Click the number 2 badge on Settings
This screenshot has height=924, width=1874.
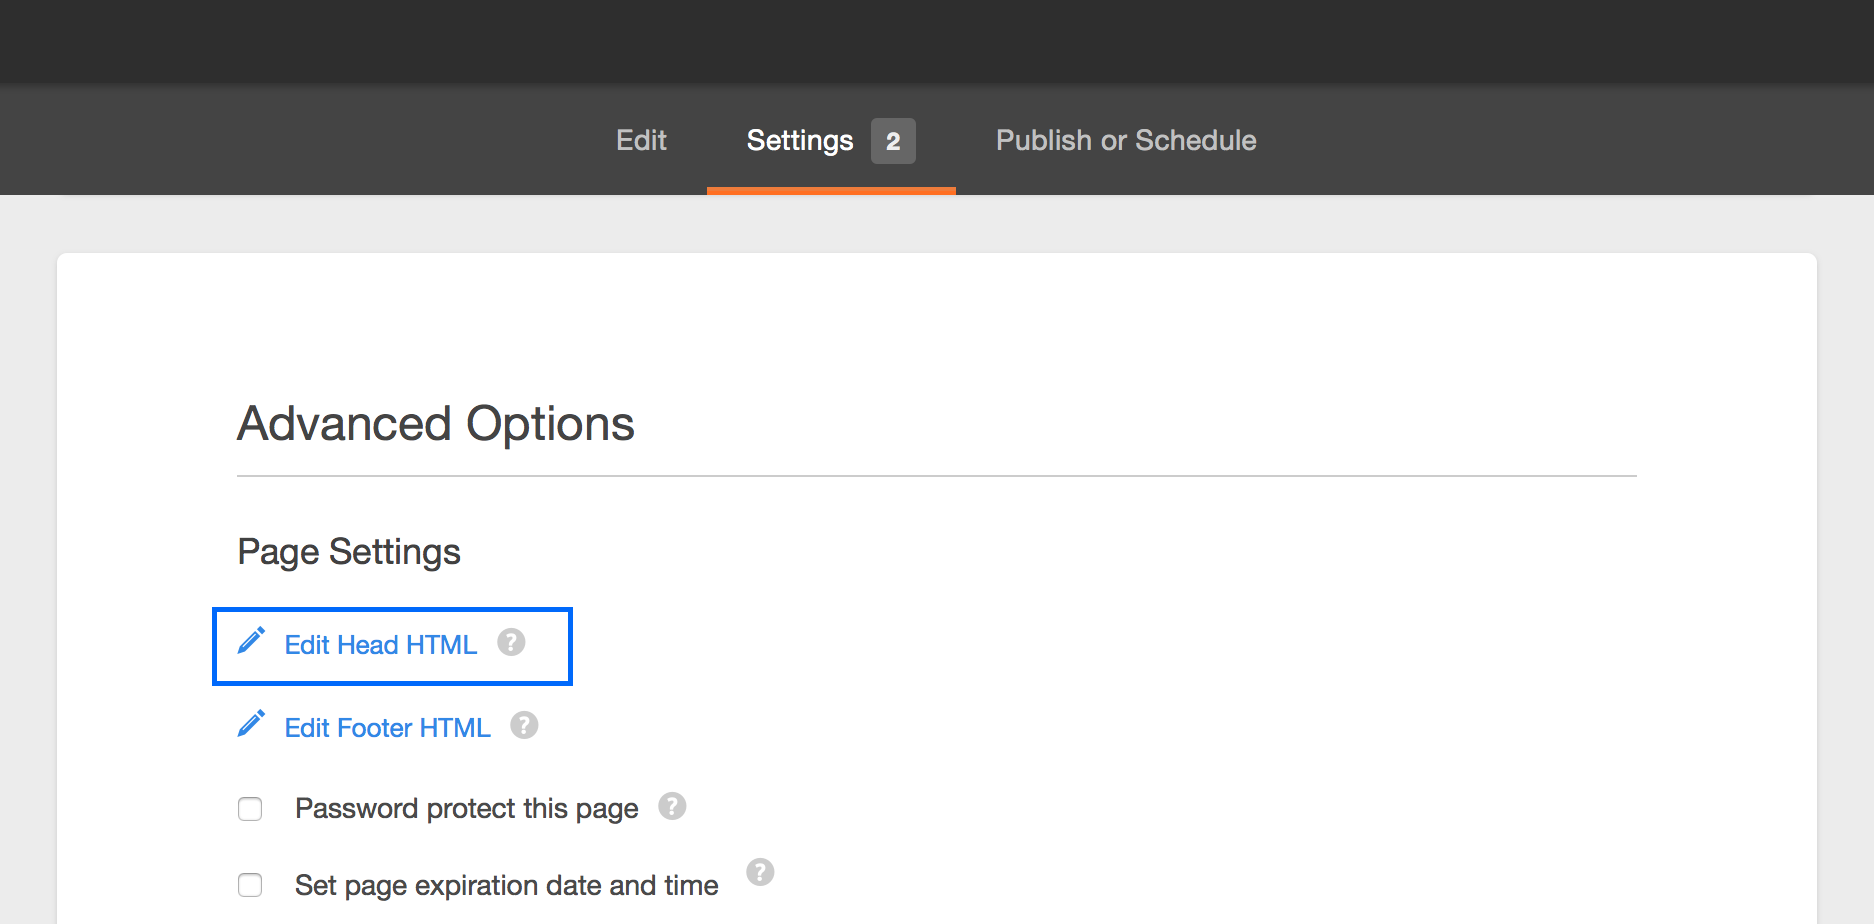pyautogui.click(x=893, y=141)
